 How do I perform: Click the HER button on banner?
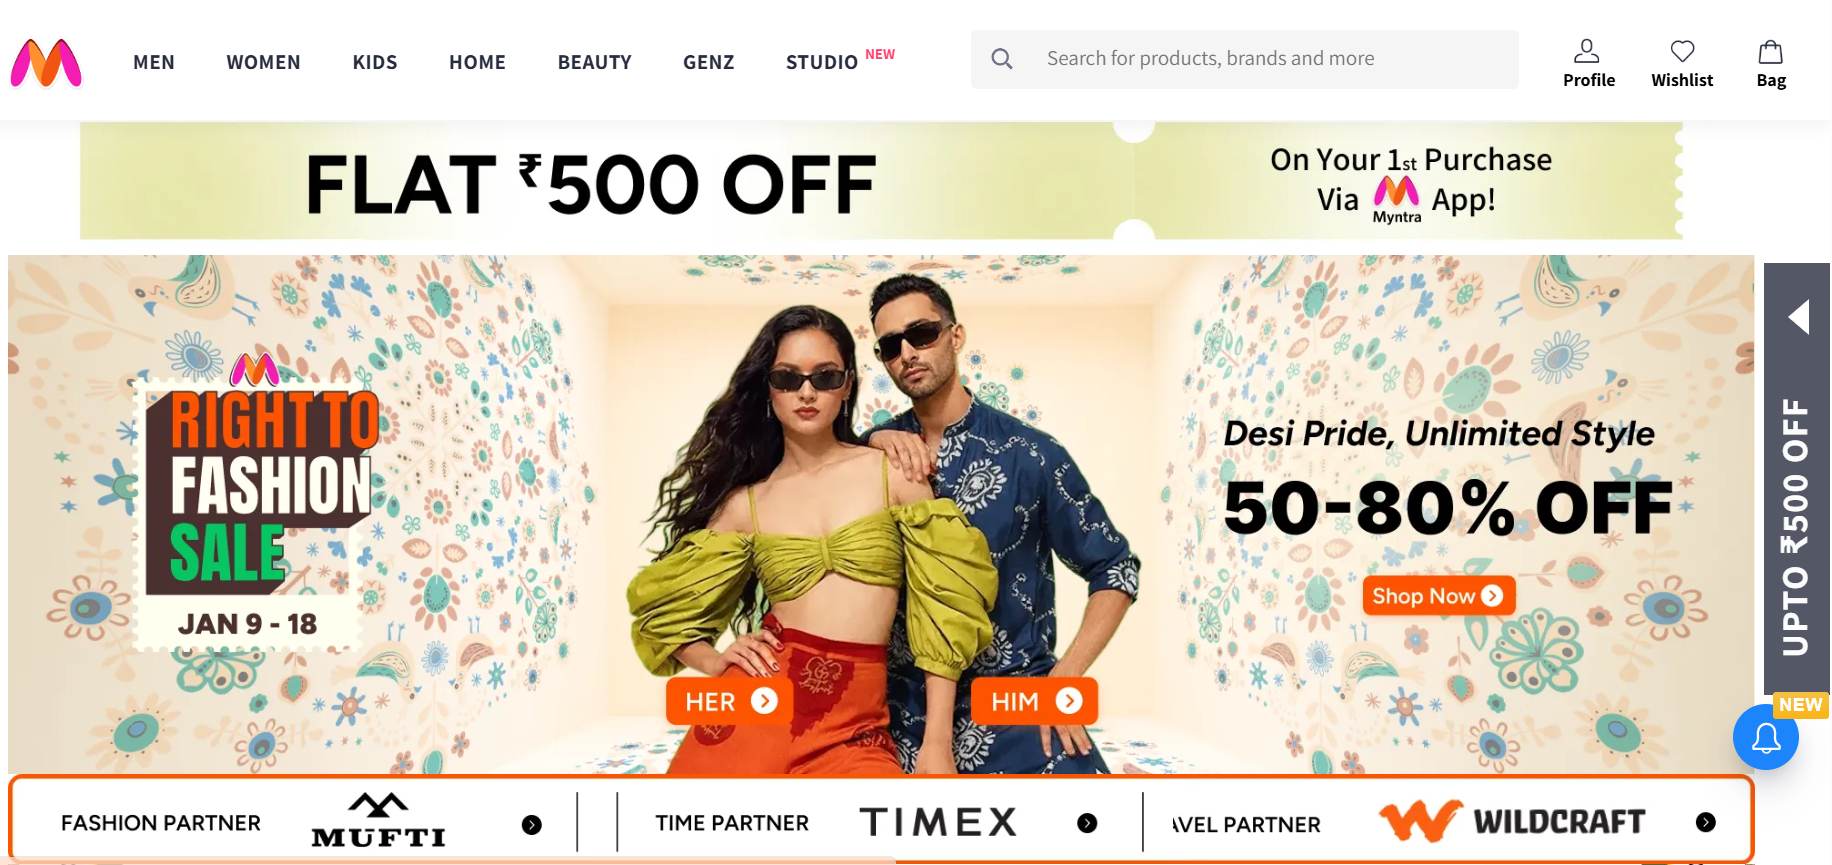tap(730, 701)
